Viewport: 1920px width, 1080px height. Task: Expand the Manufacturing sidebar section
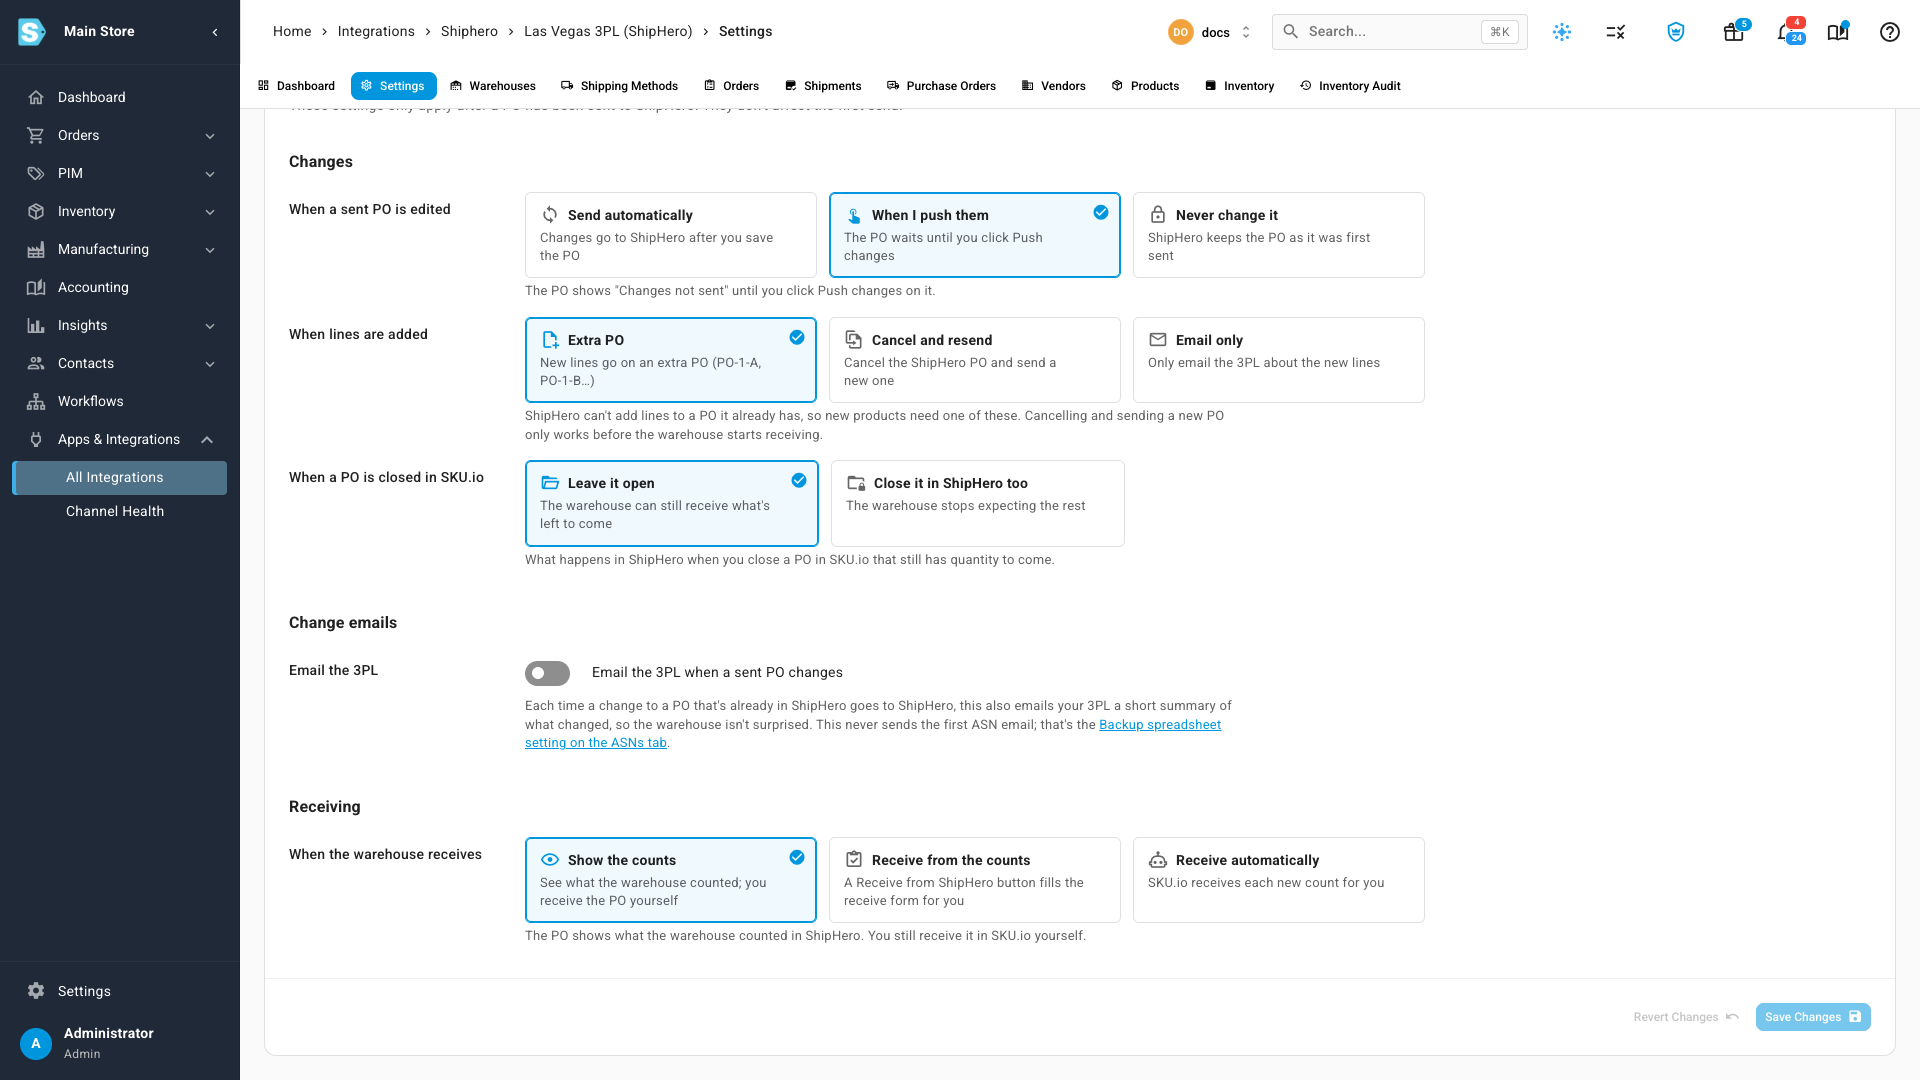[120, 249]
